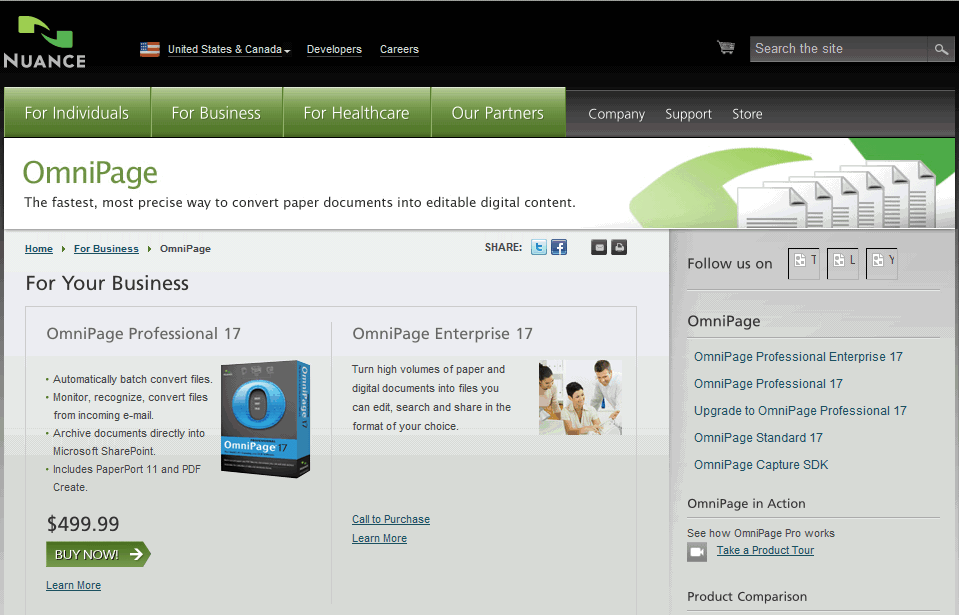Click the product tour video camera icon

697,552
